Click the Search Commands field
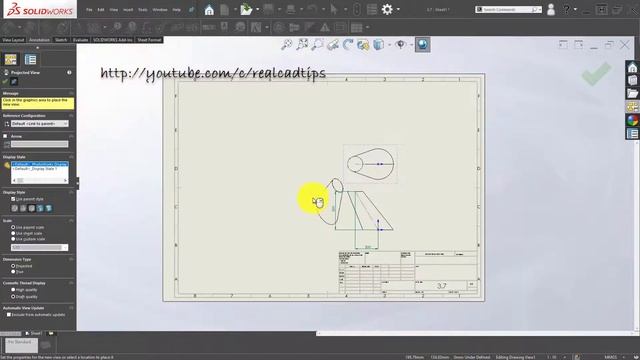This screenshot has width=640, height=360. (509, 9)
